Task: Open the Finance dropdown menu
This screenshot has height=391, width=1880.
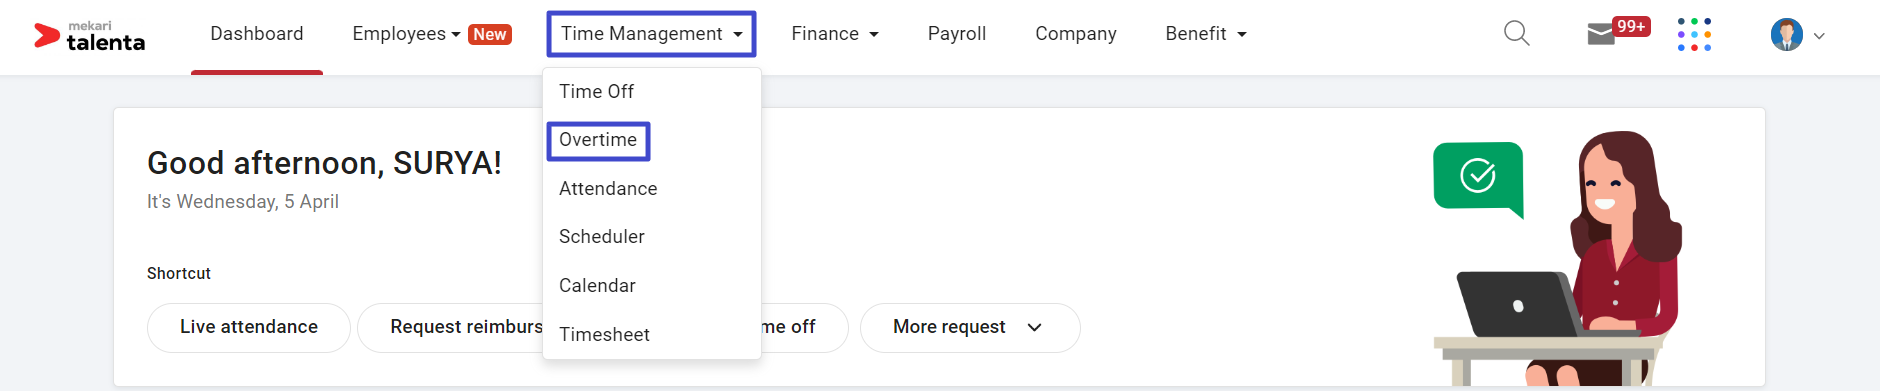Action: tap(835, 34)
